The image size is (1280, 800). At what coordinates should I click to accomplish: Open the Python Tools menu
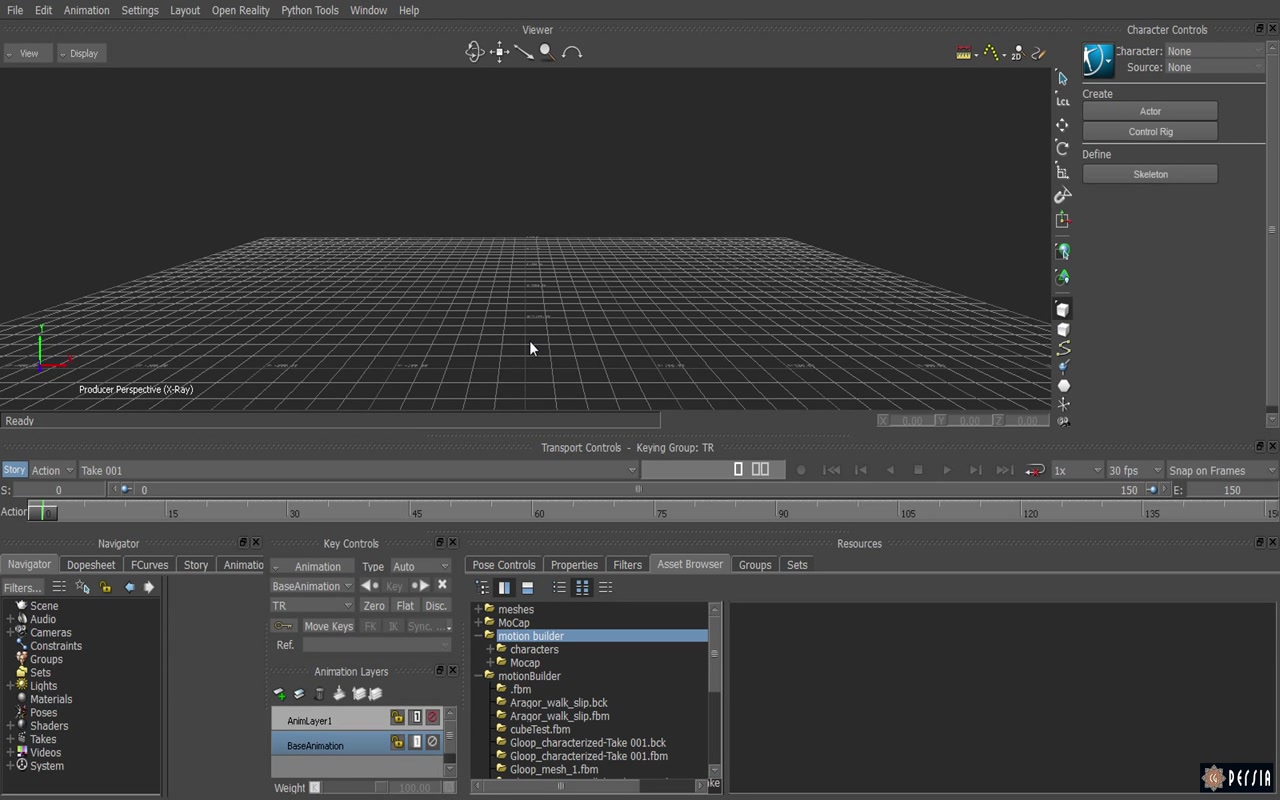coord(309,10)
